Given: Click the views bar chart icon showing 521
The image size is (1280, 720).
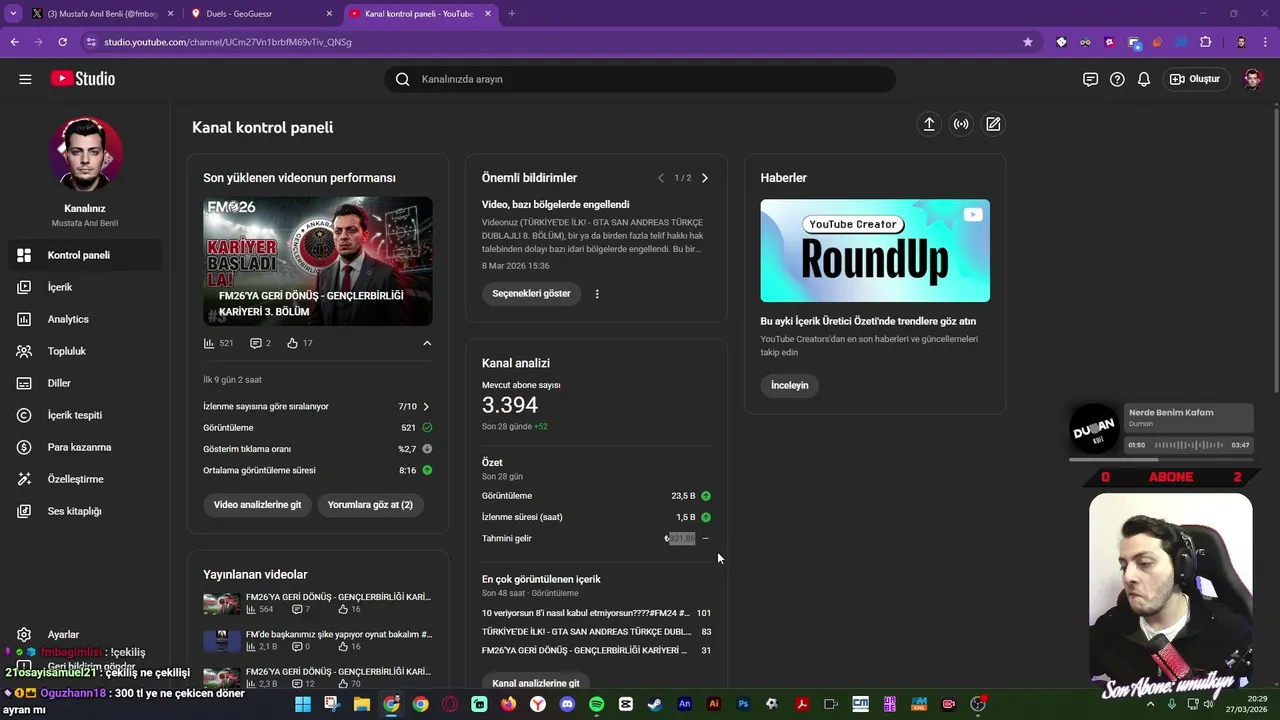Looking at the screenshot, I should (x=209, y=343).
